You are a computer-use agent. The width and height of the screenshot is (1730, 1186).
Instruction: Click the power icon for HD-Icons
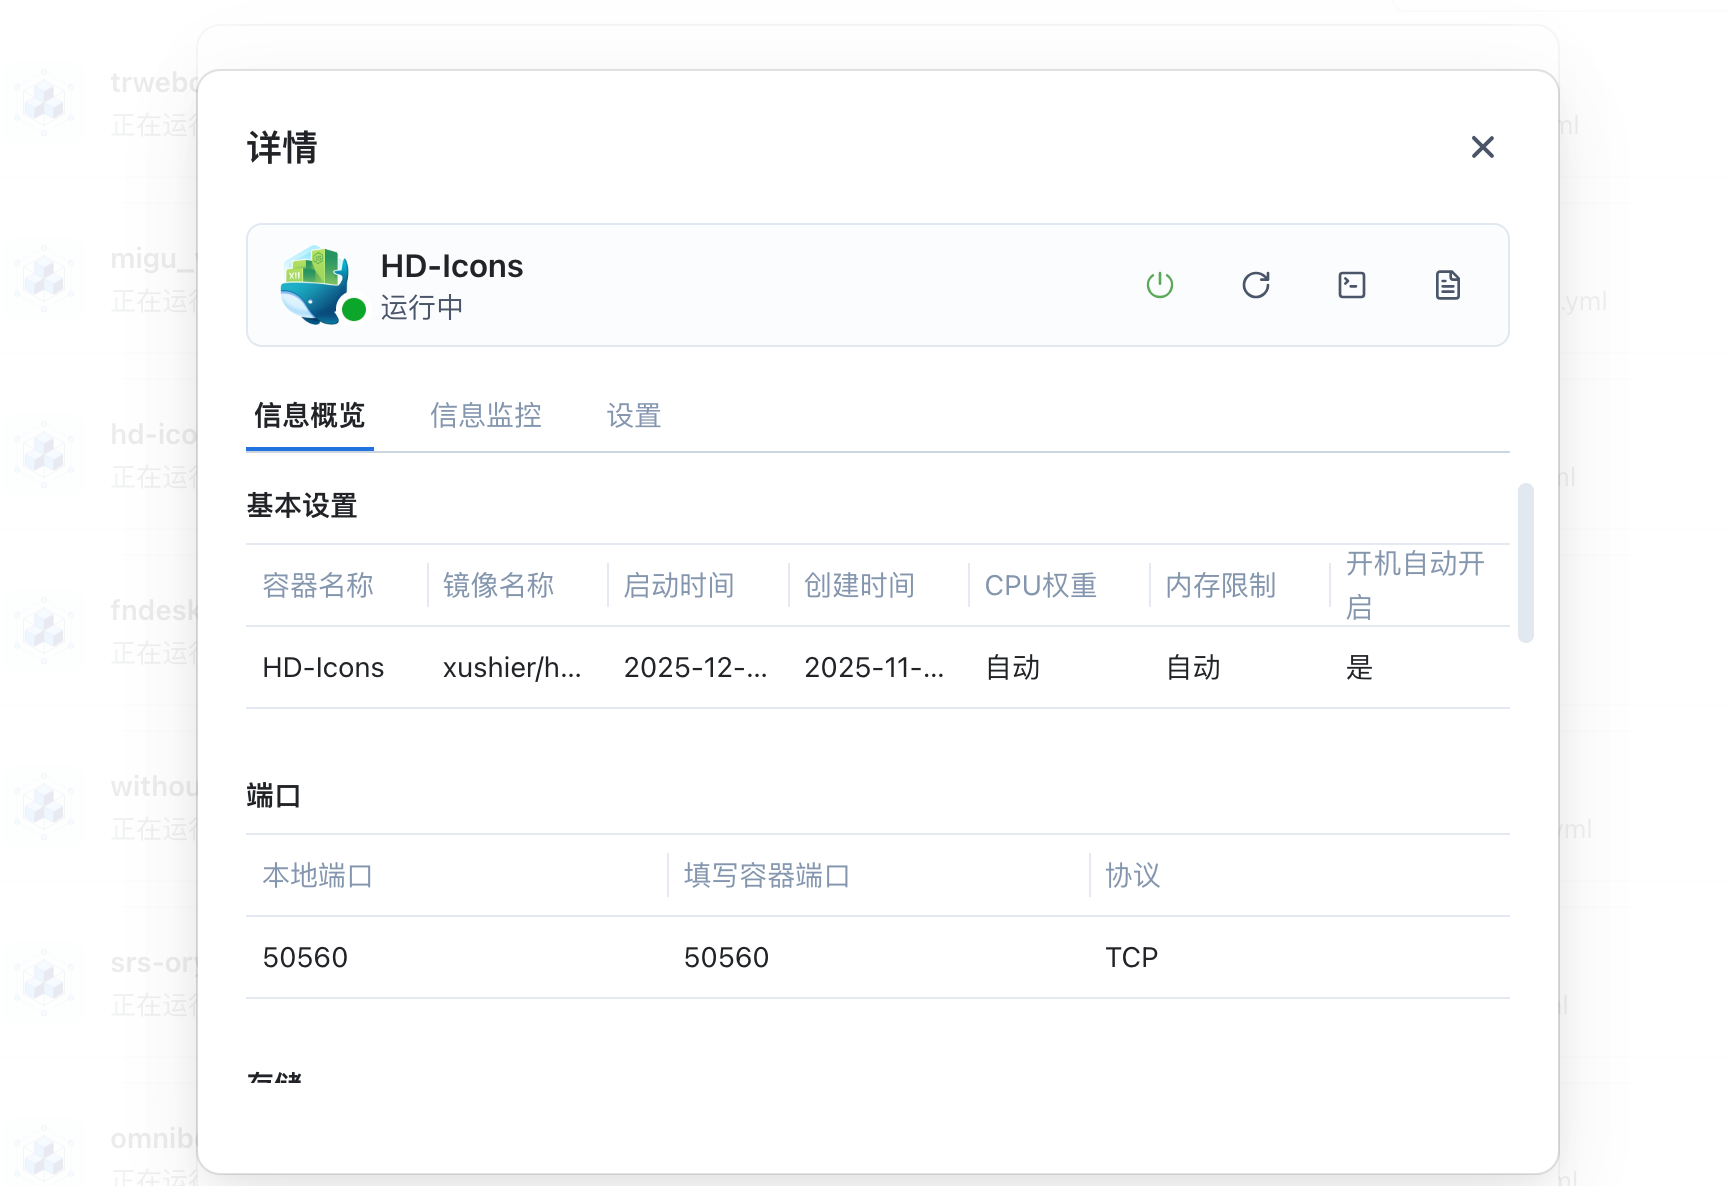coord(1159,285)
